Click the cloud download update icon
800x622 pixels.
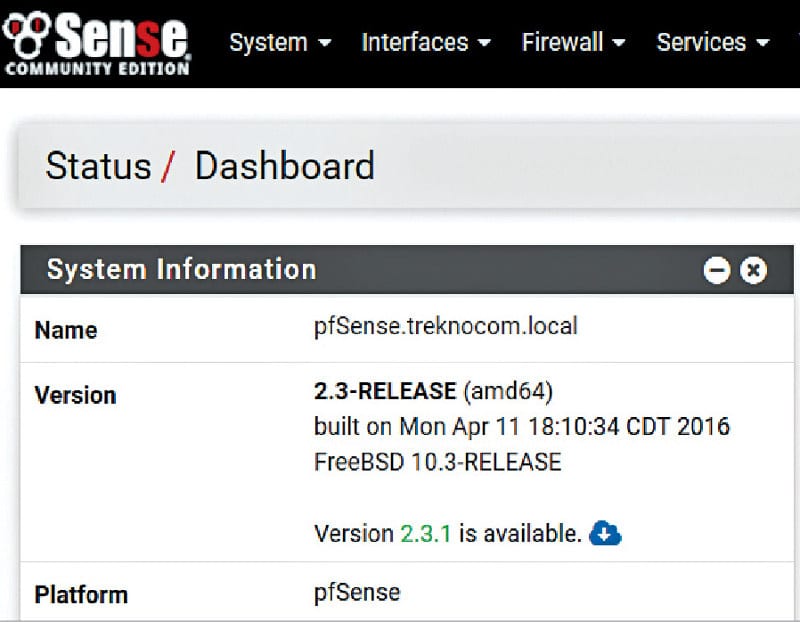tap(605, 533)
